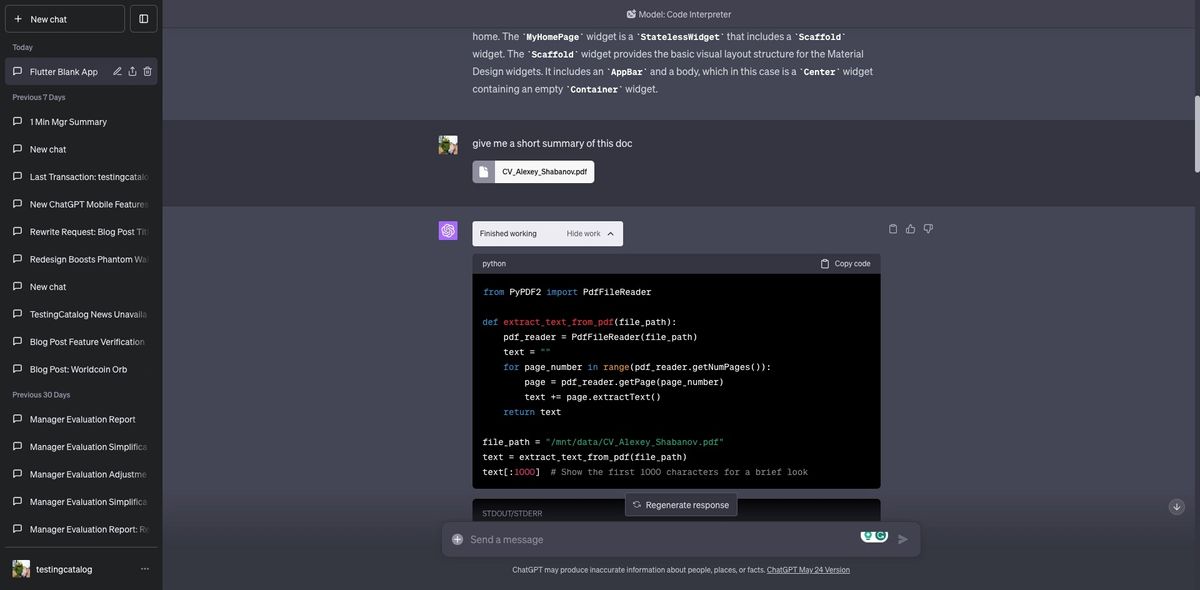Open the CV_Alexey_Shabanov.pdf attachment

(x=533, y=170)
